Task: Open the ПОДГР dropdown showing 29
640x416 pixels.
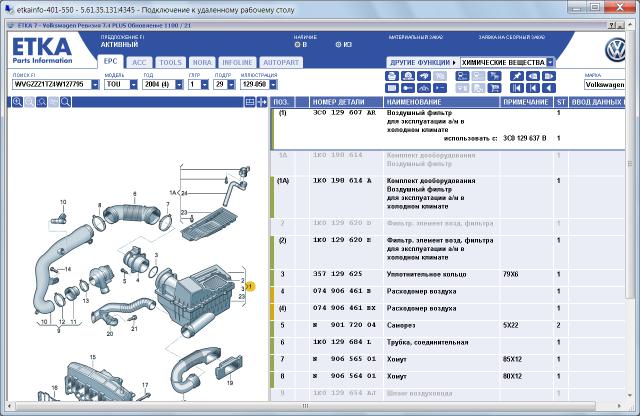Action: [x=231, y=85]
